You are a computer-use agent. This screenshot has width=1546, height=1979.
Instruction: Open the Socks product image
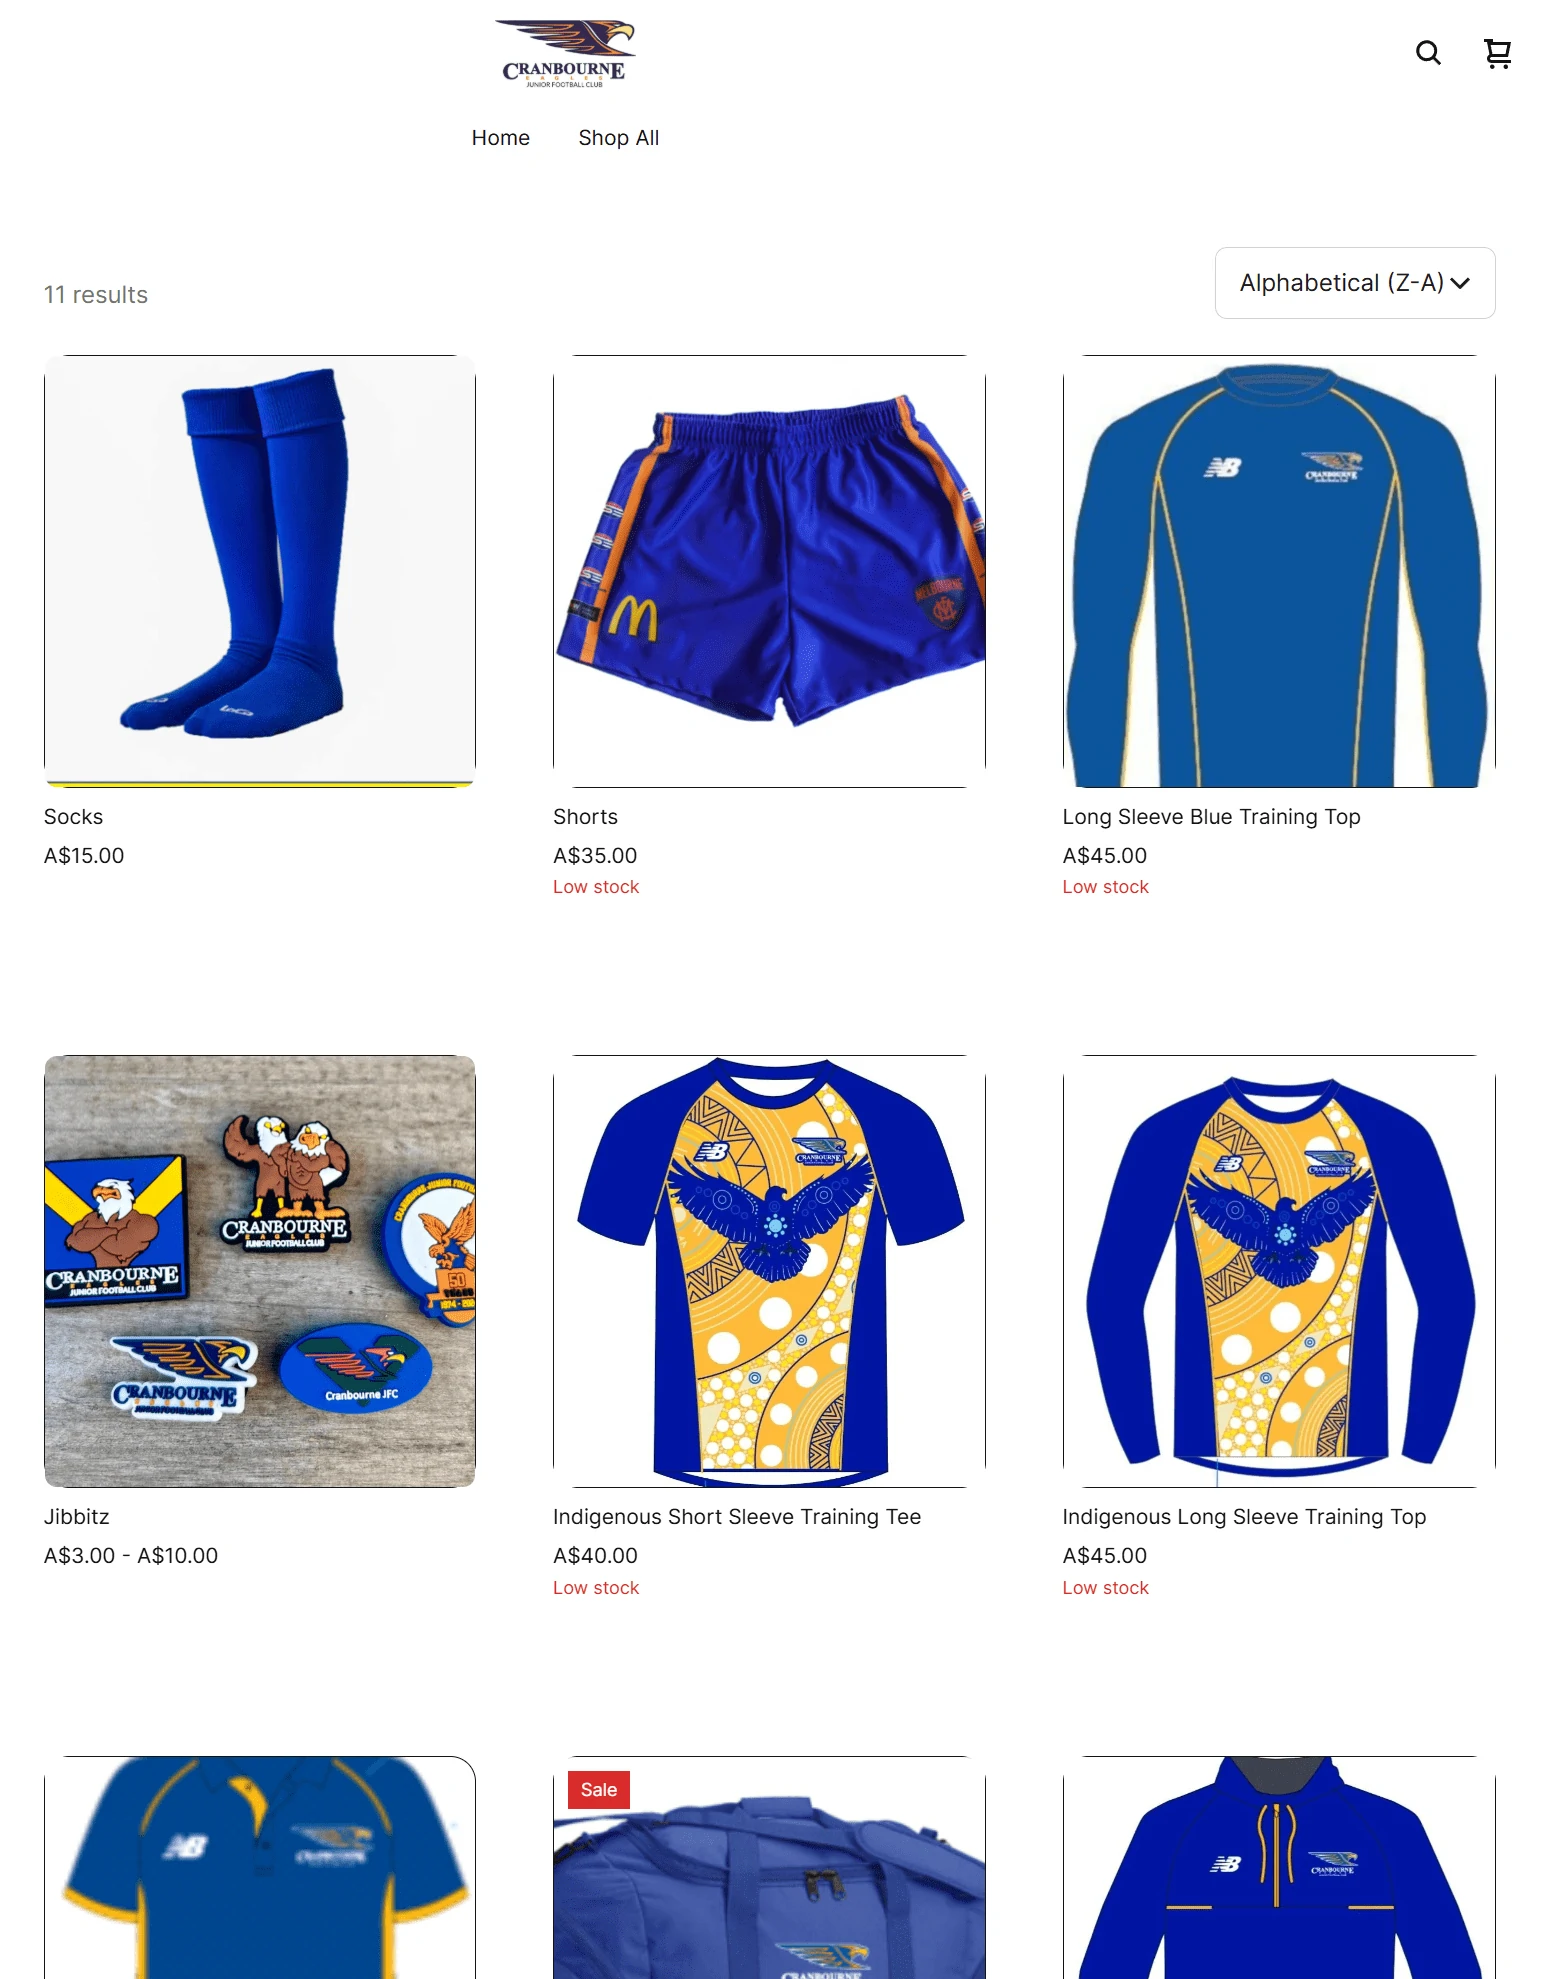260,571
